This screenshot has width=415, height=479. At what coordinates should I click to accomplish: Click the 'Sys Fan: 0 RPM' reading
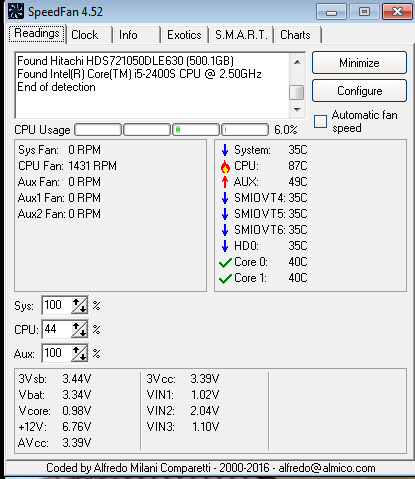coord(59,150)
